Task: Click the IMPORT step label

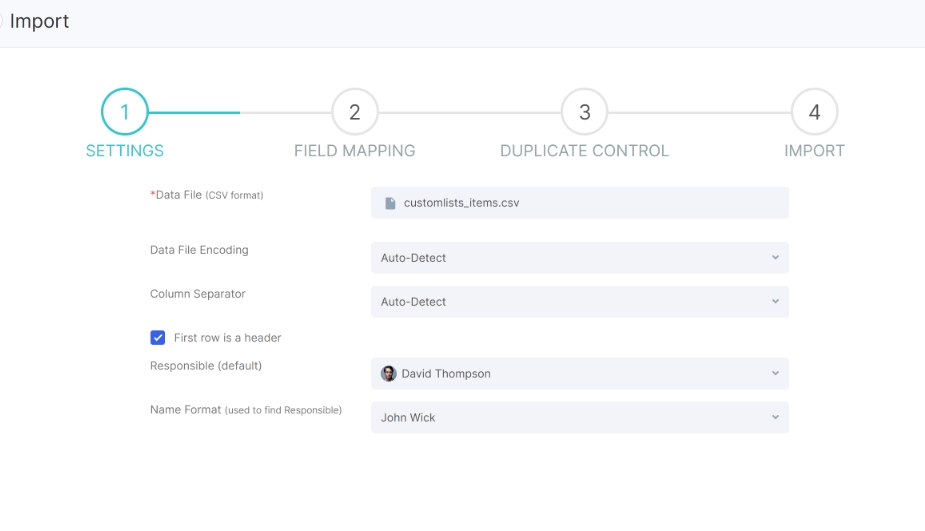Action: pyautogui.click(x=815, y=151)
